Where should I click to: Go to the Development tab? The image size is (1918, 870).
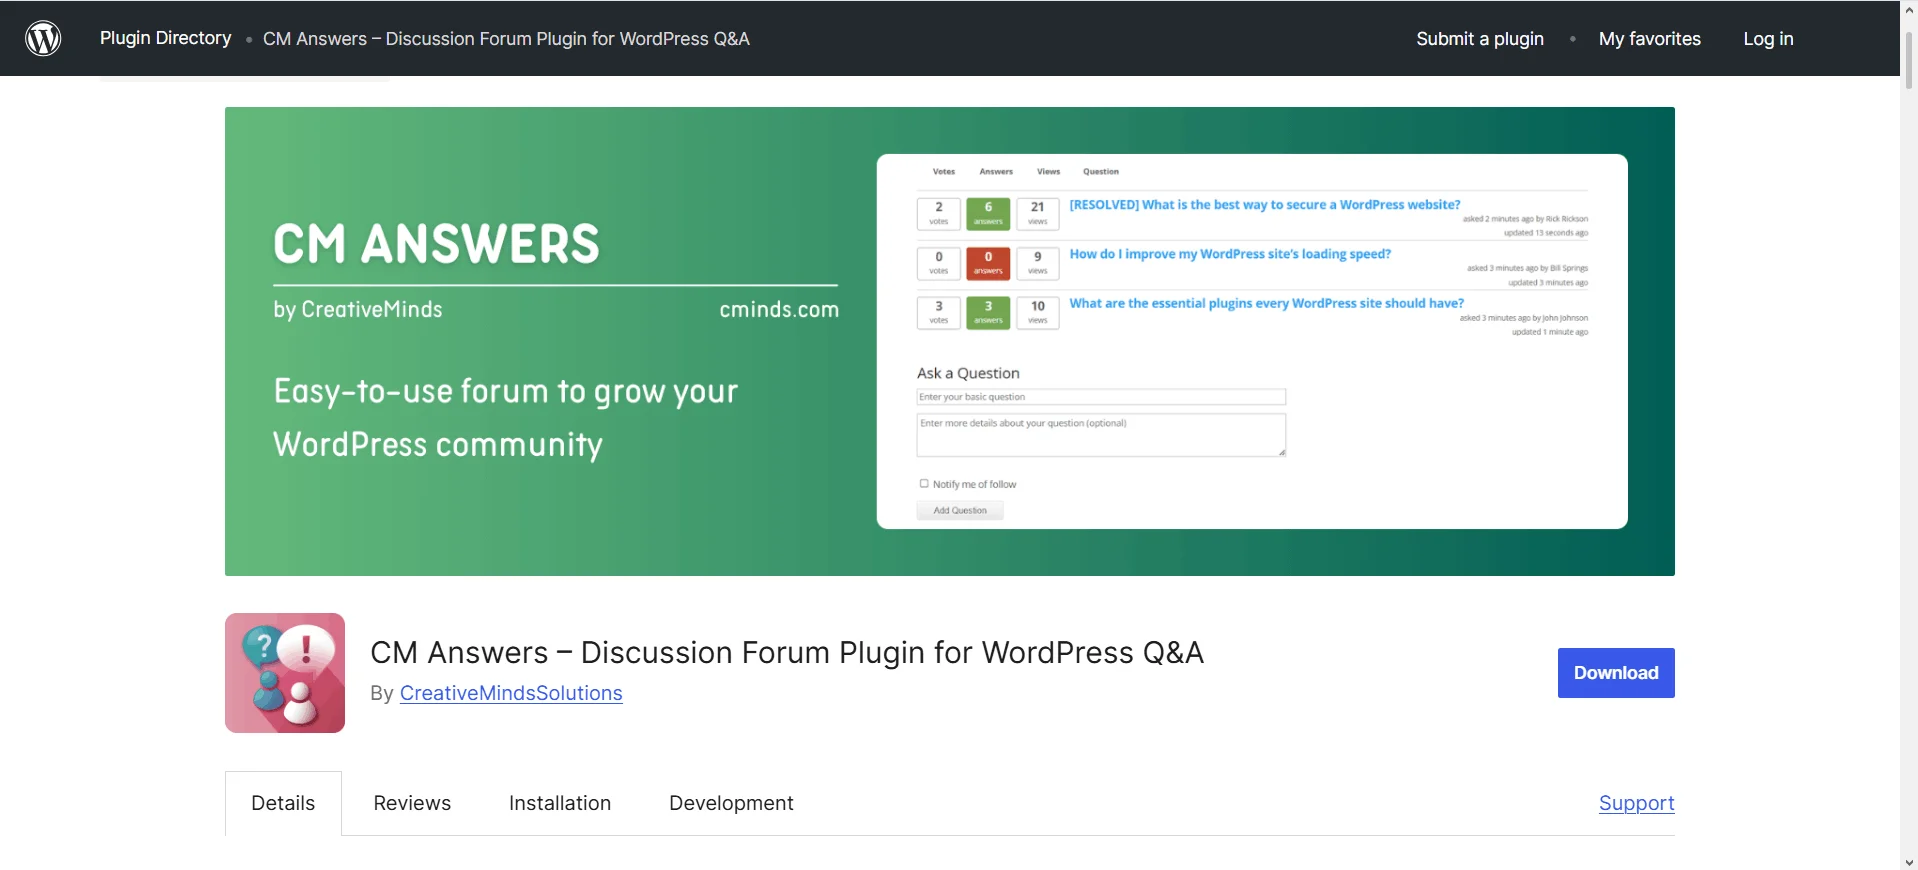[731, 803]
